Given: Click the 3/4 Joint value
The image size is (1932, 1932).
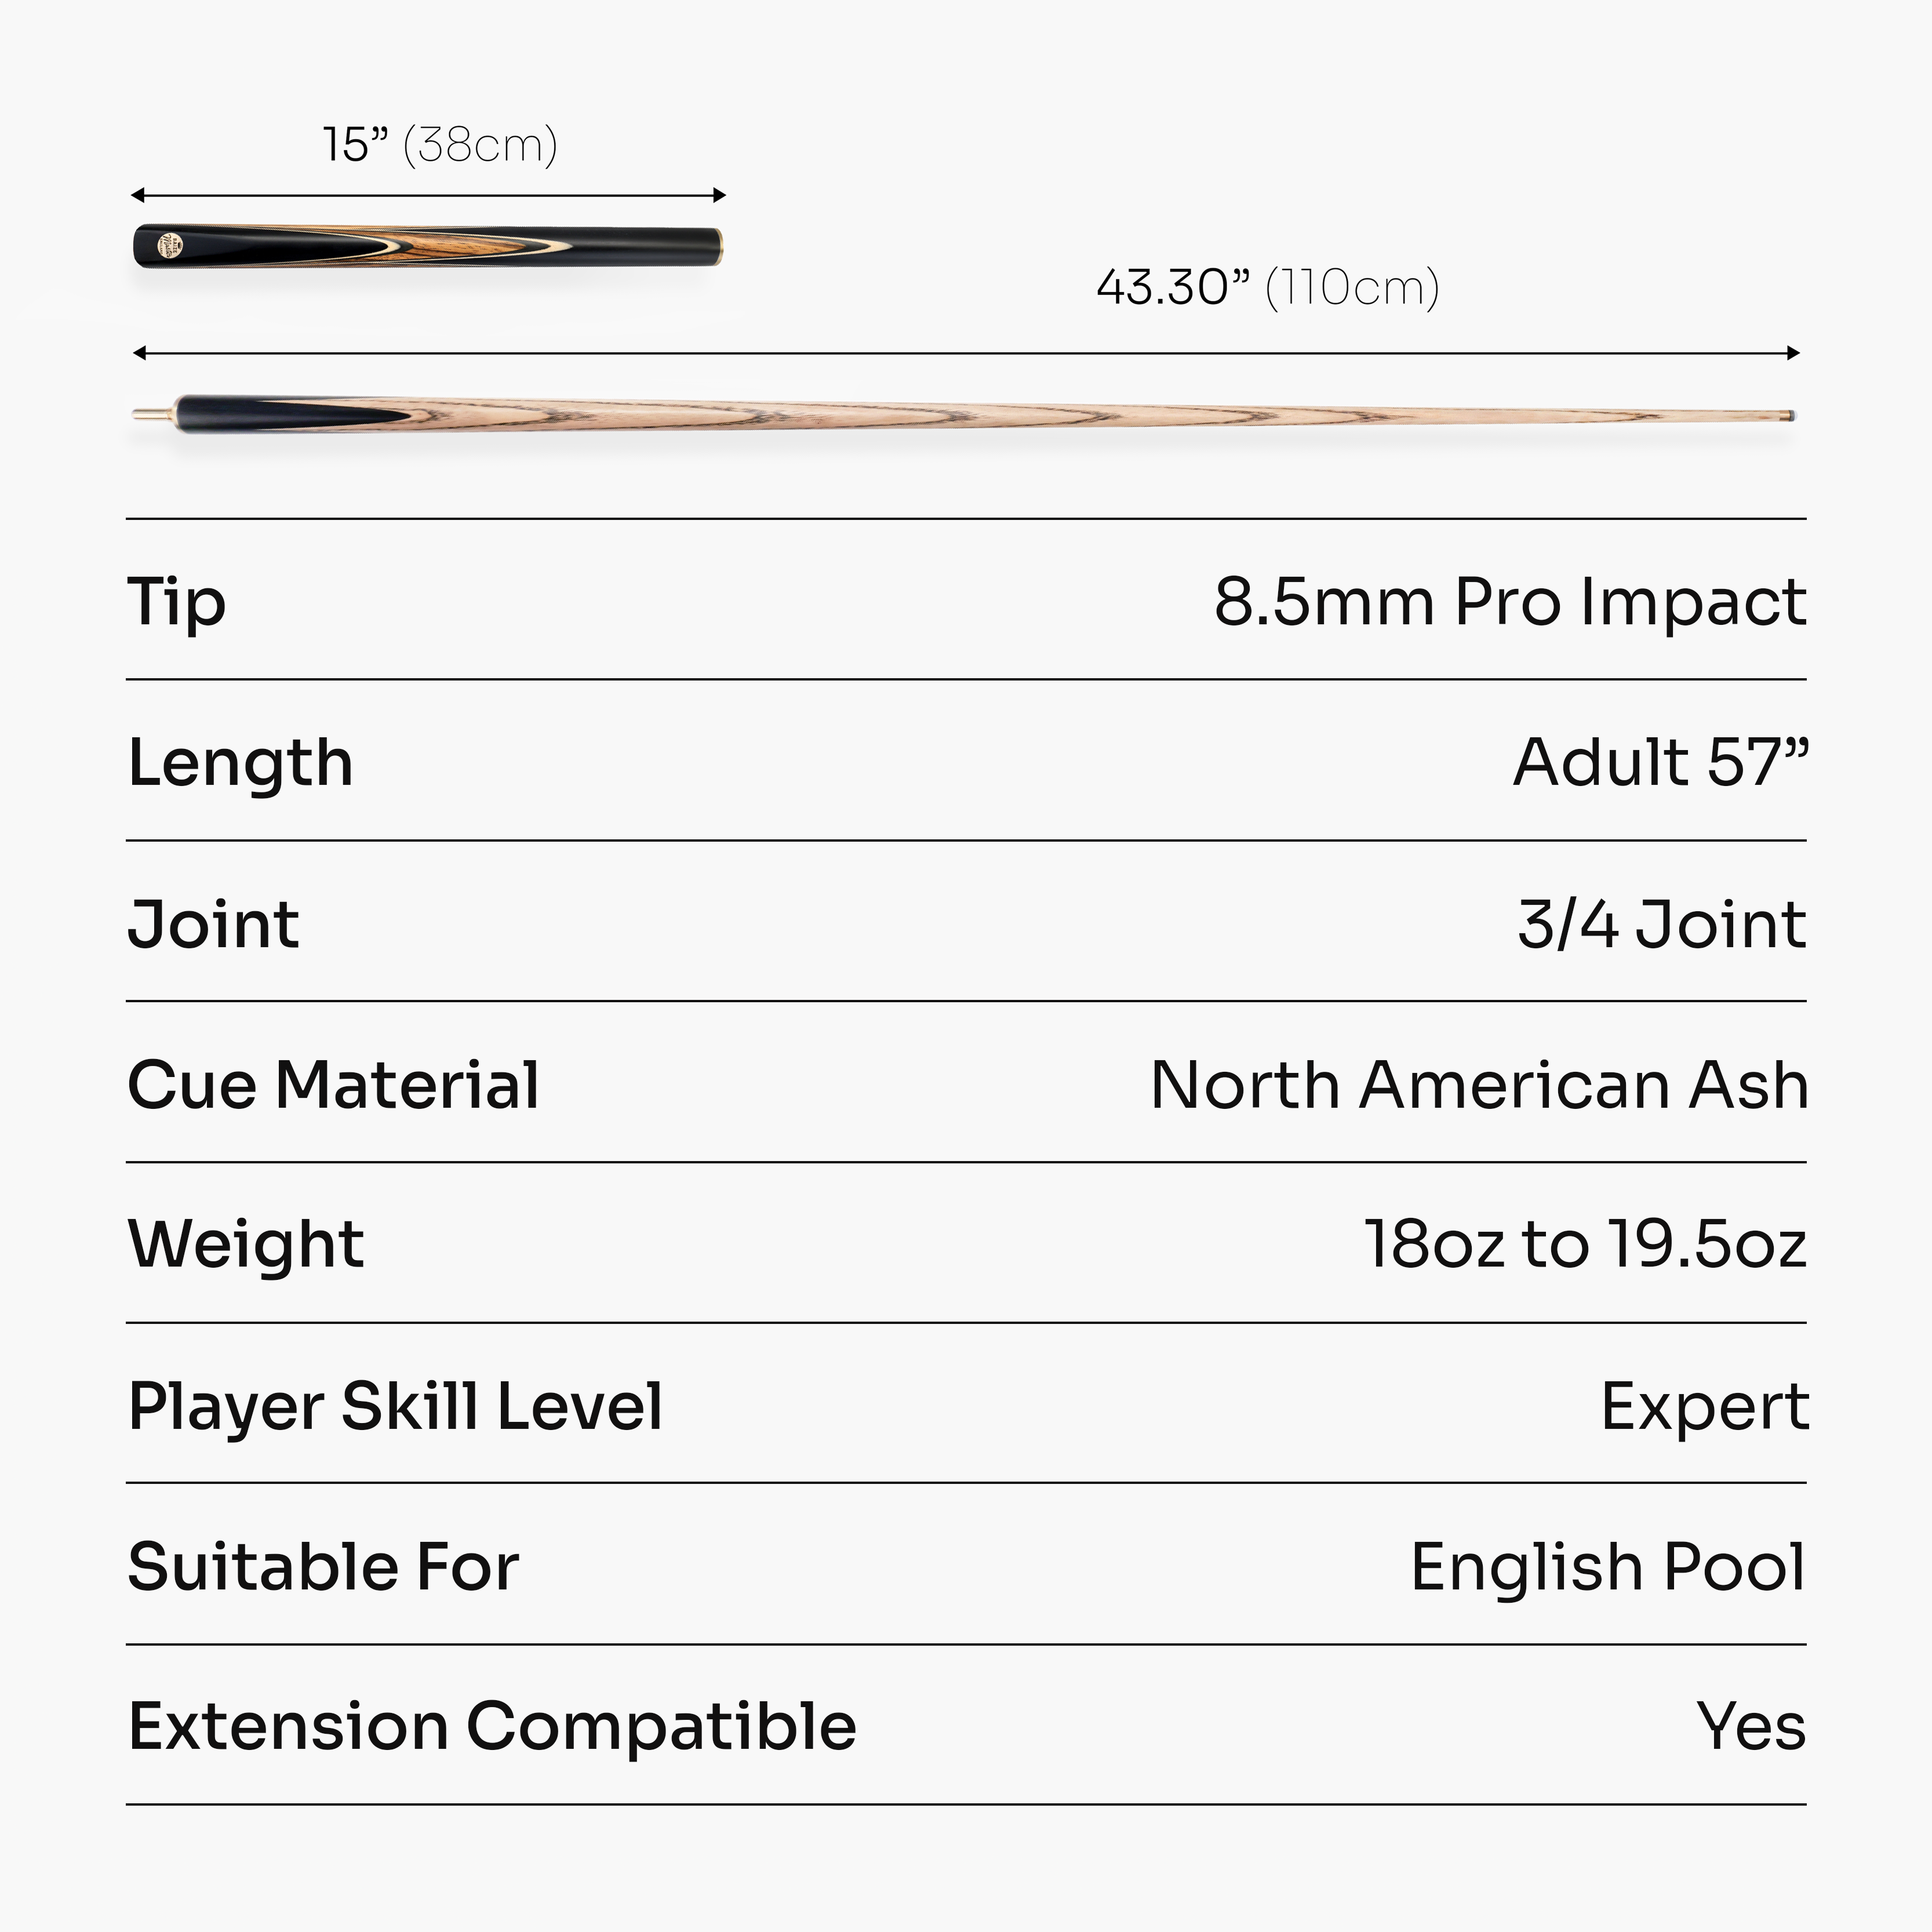Looking at the screenshot, I should click(1662, 924).
